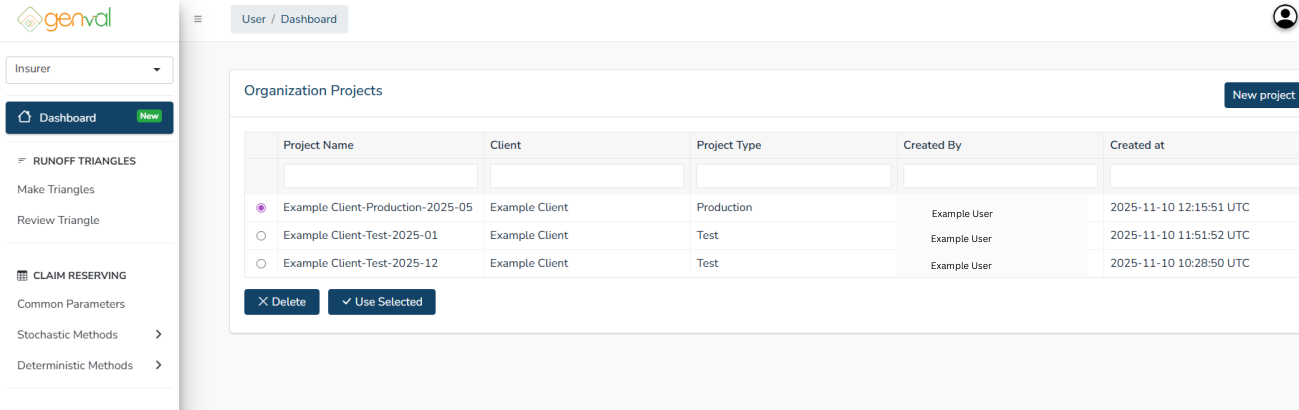Viewport: 1299px width, 410px height.
Task: Click the Organization Projects heading
Action: pyautogui.click(x=313, y=90)
